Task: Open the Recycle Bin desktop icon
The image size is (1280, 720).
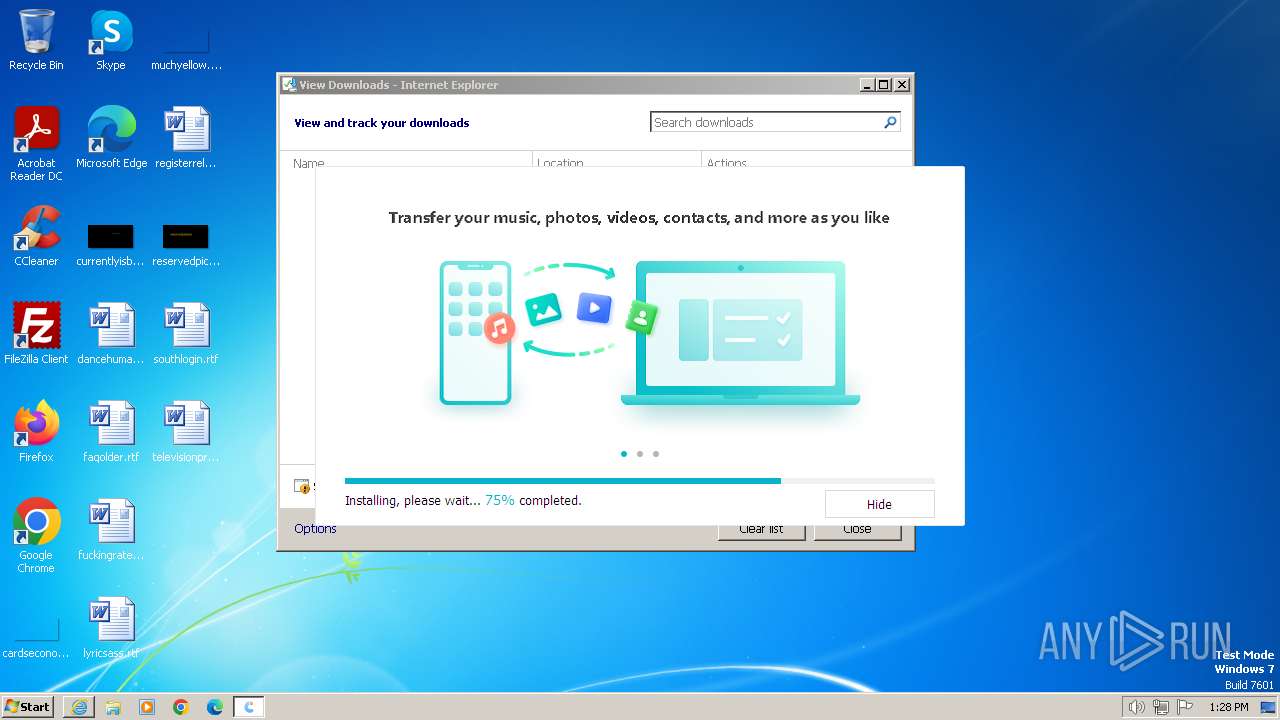Action: click(x=36, y=40)
